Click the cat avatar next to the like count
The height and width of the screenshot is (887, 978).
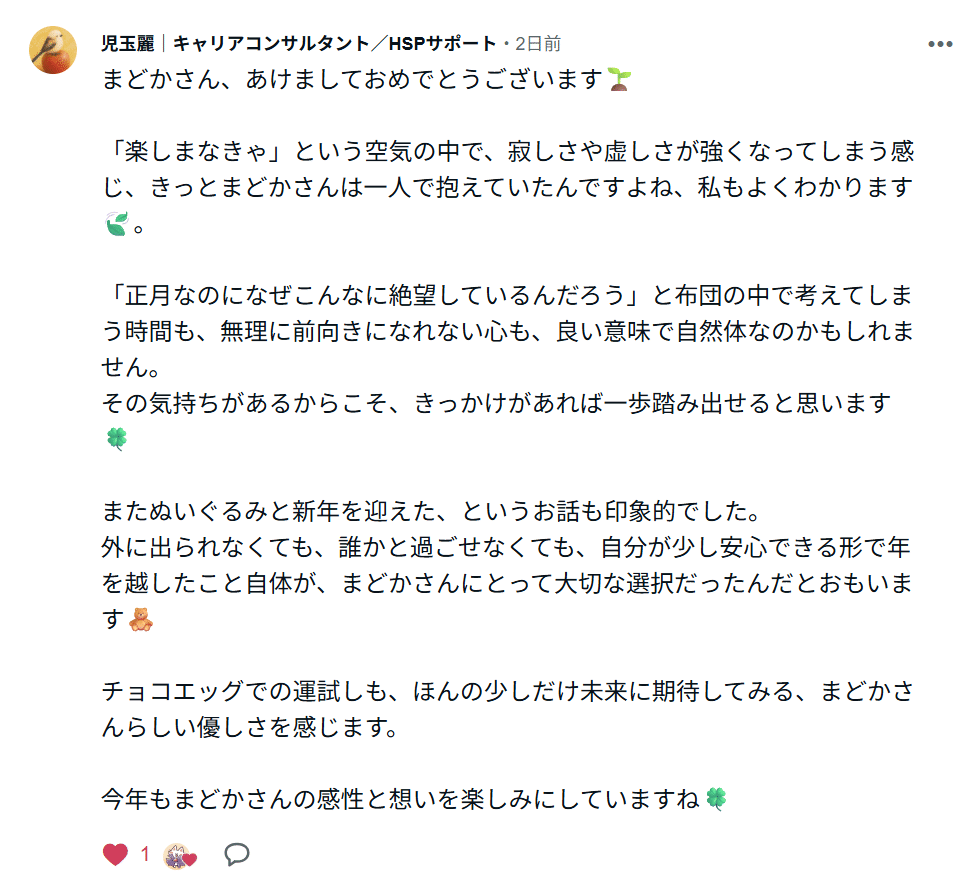(175, 856)
